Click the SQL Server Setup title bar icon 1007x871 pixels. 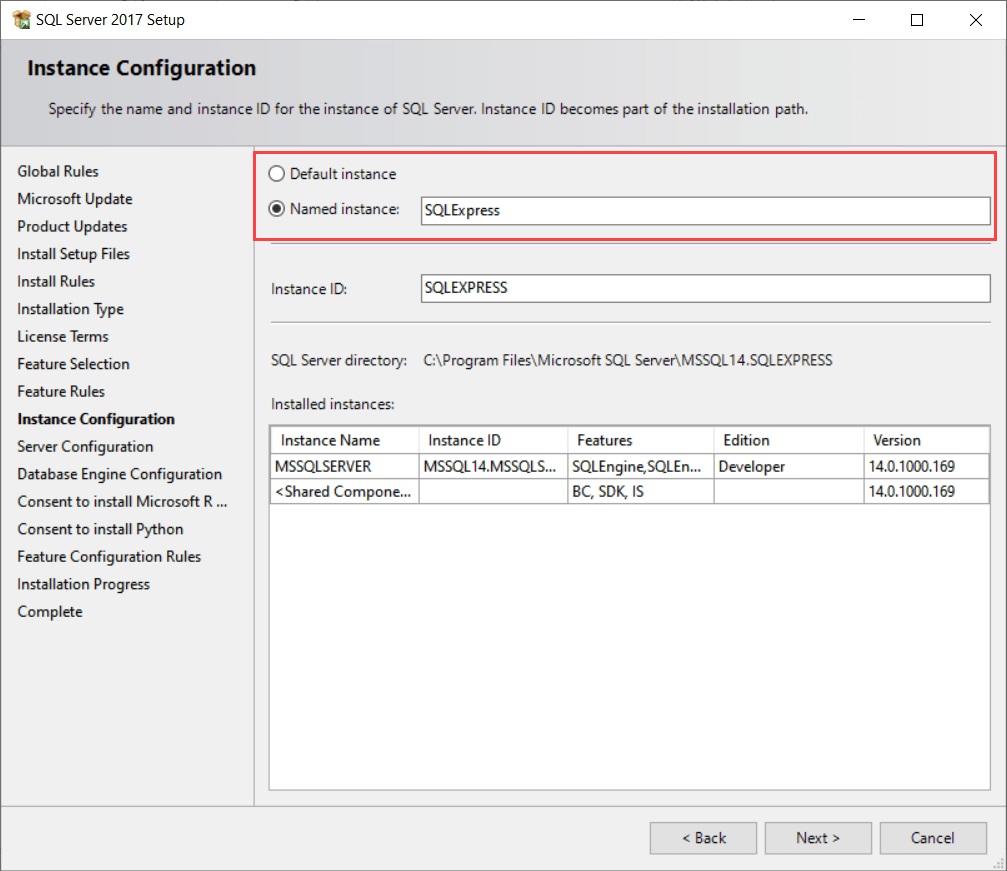point(21,19)
